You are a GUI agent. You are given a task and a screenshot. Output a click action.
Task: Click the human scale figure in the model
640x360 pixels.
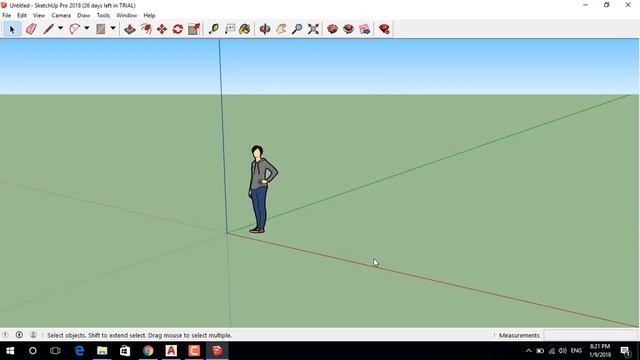[262, 189]
